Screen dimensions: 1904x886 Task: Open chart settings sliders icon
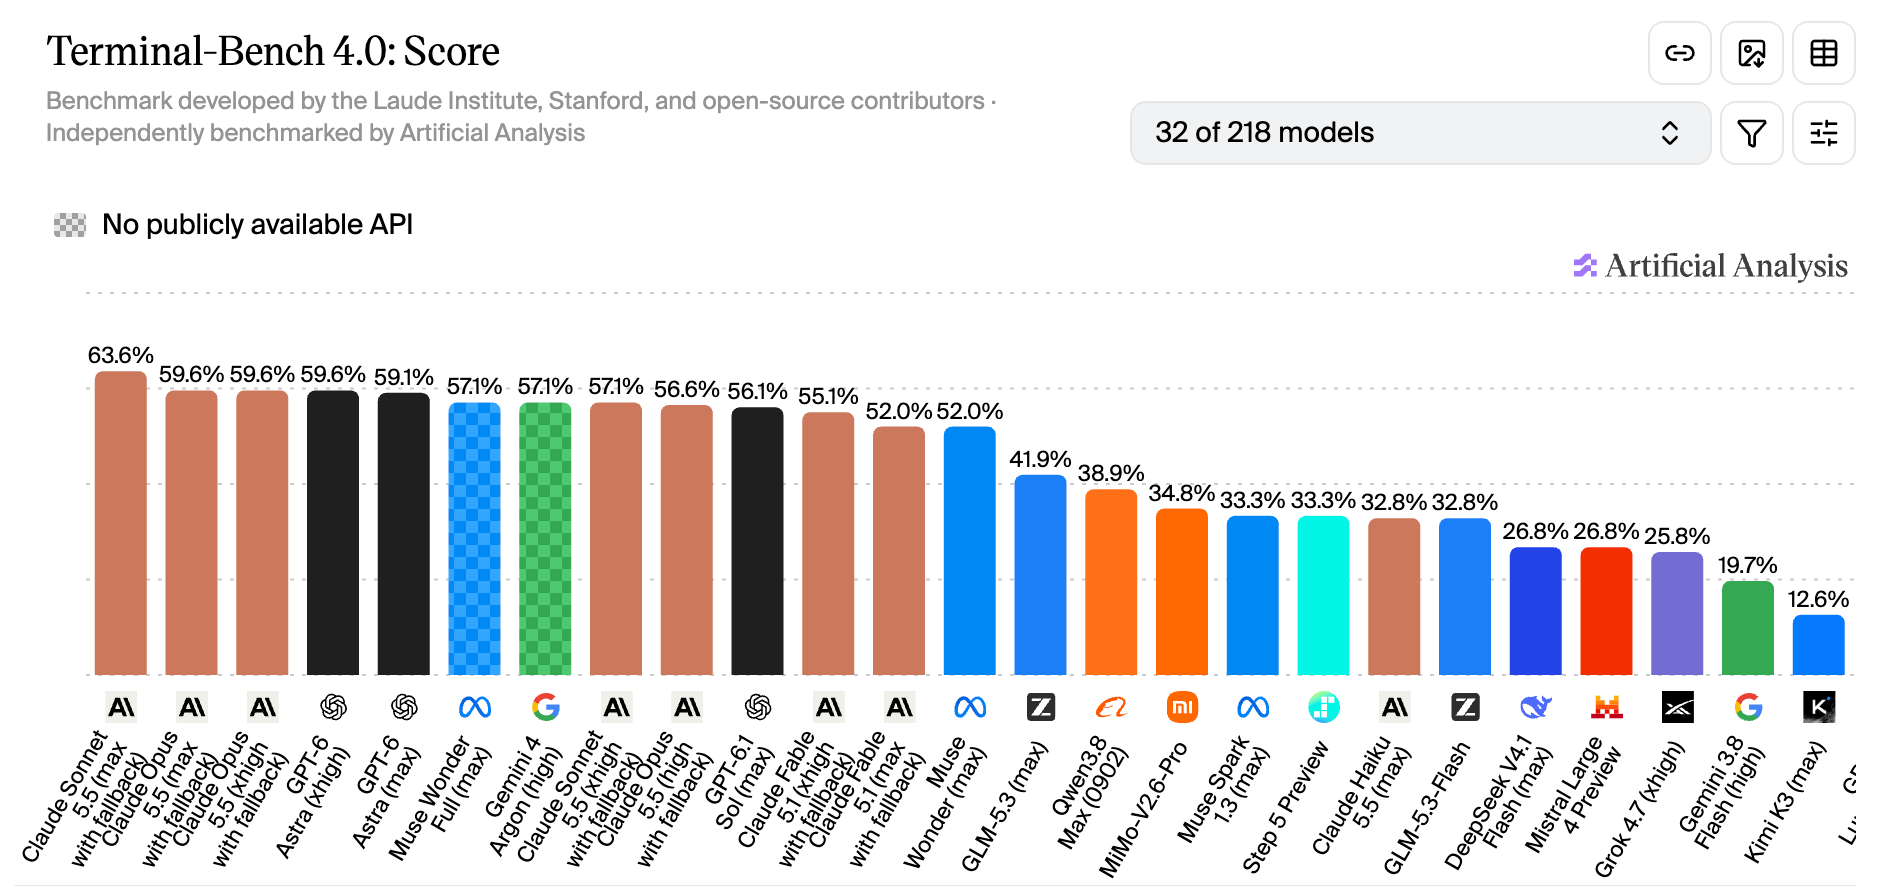coord(1824,133)
